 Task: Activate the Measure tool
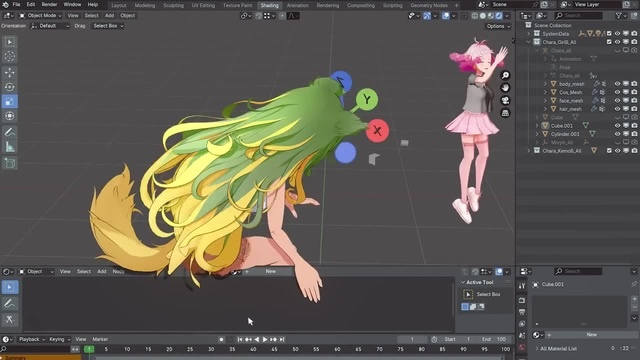[x=10, y=147]
